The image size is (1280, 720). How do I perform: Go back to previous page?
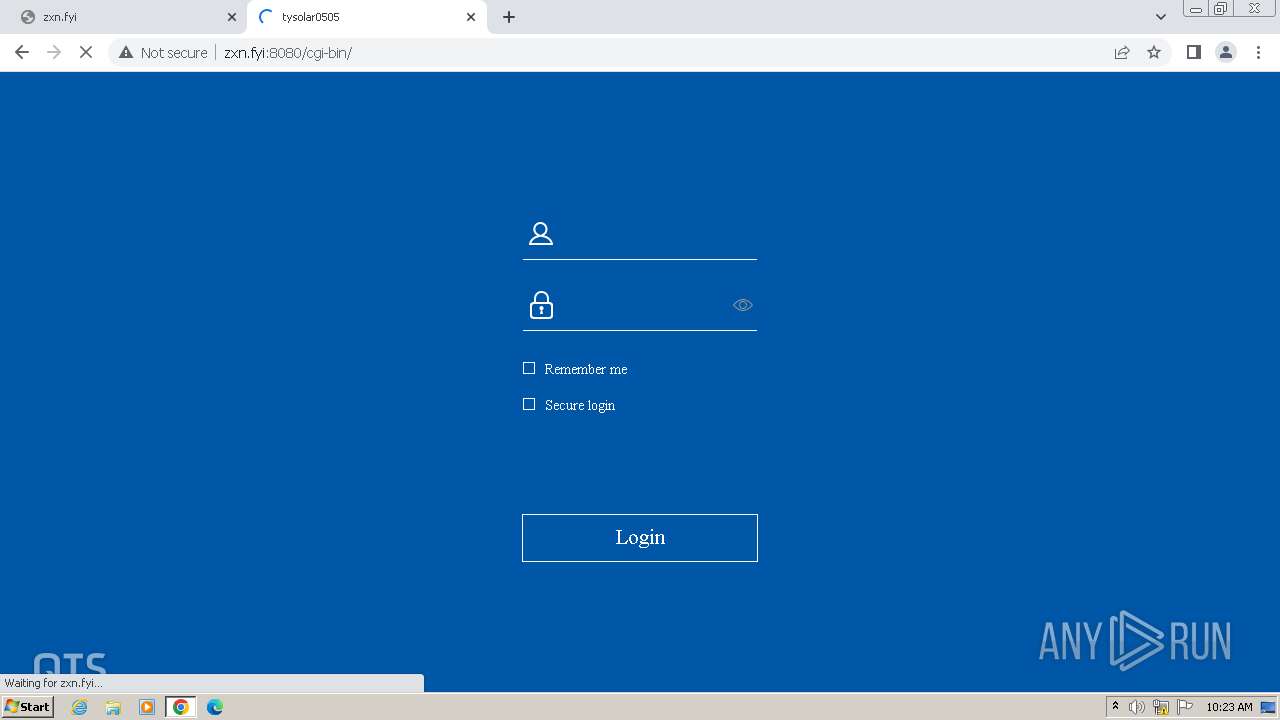pos(22,52)
